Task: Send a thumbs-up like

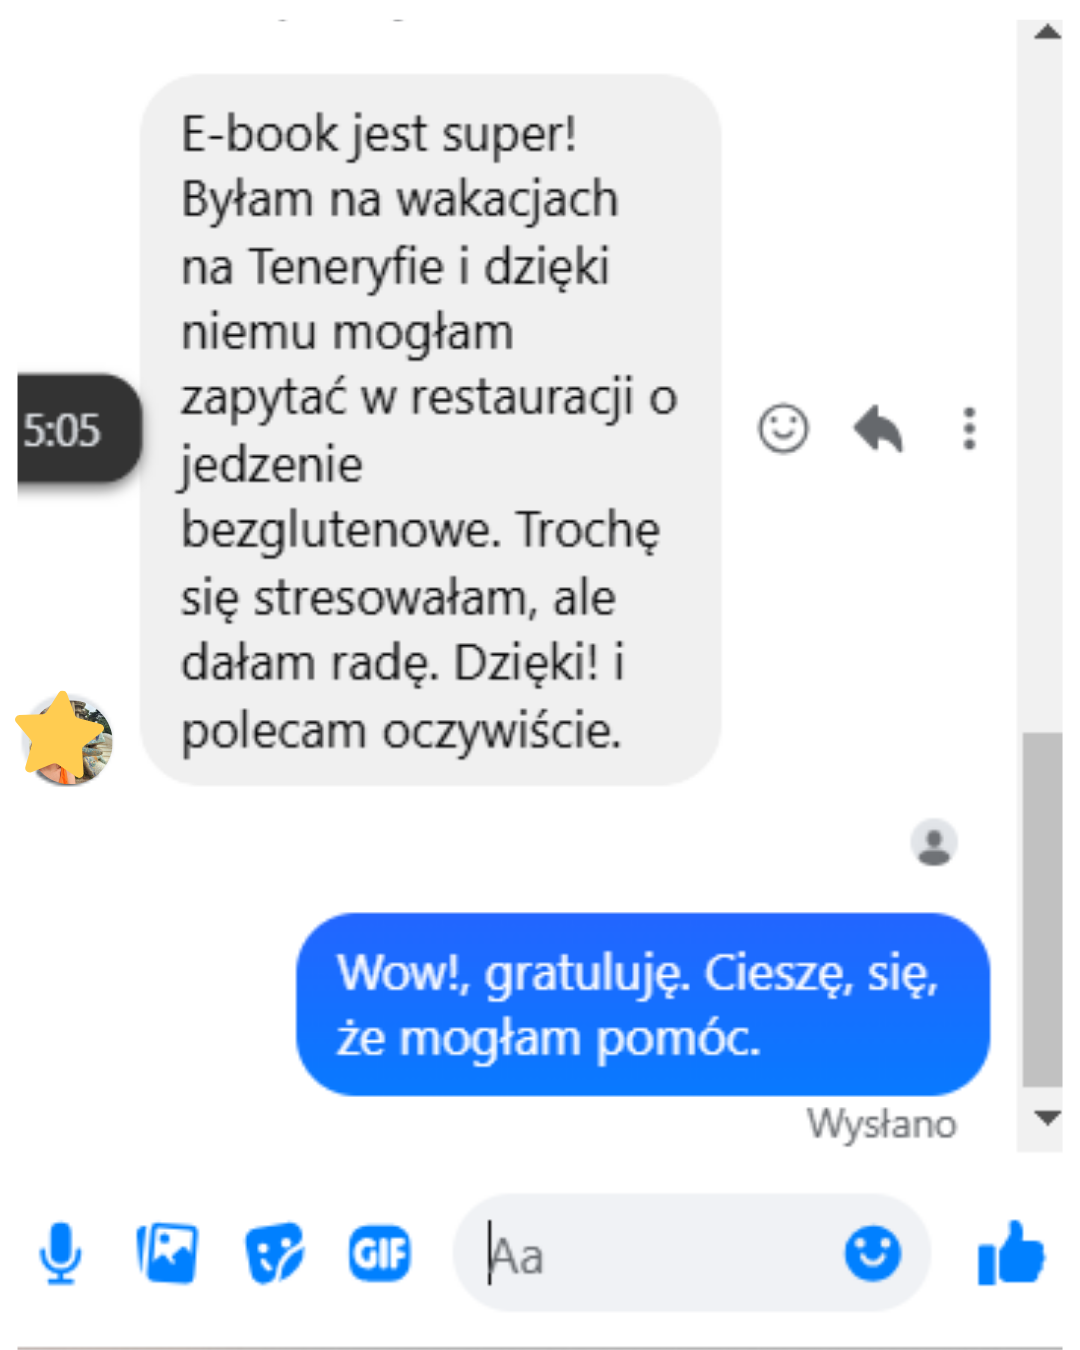Action: [x=1011, y=1252]
